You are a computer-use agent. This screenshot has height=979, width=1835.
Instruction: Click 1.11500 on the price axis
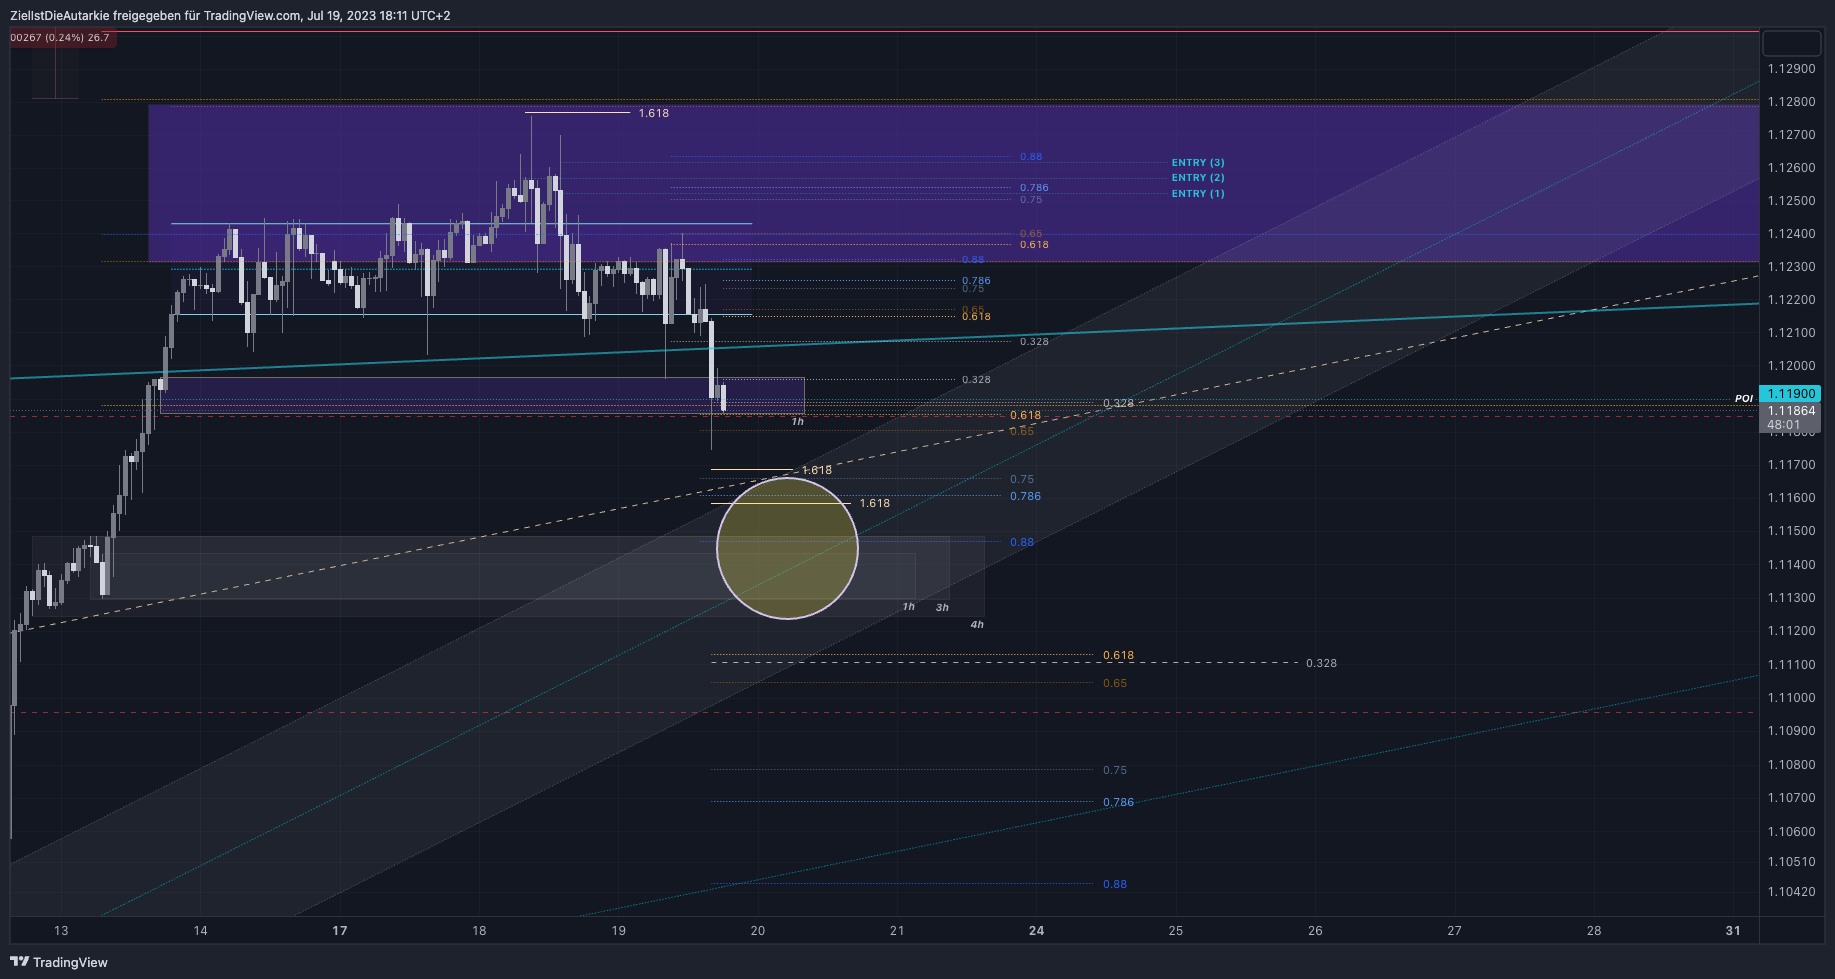[1791, 531]
